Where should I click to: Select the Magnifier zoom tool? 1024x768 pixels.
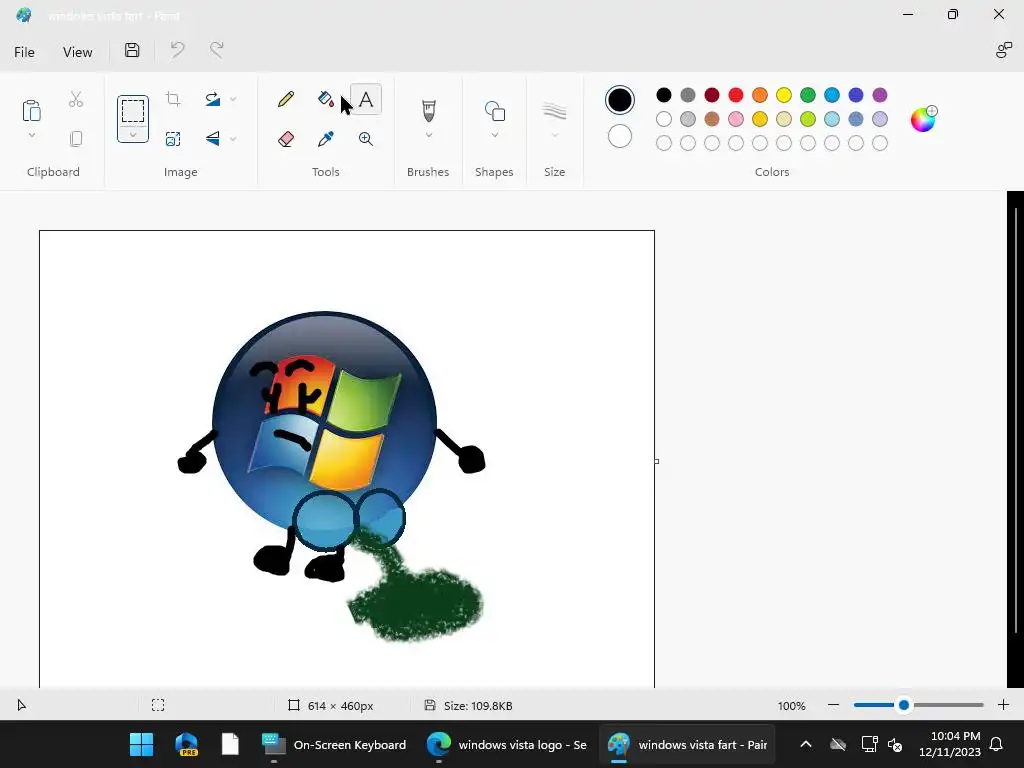(x=366, y=139)
